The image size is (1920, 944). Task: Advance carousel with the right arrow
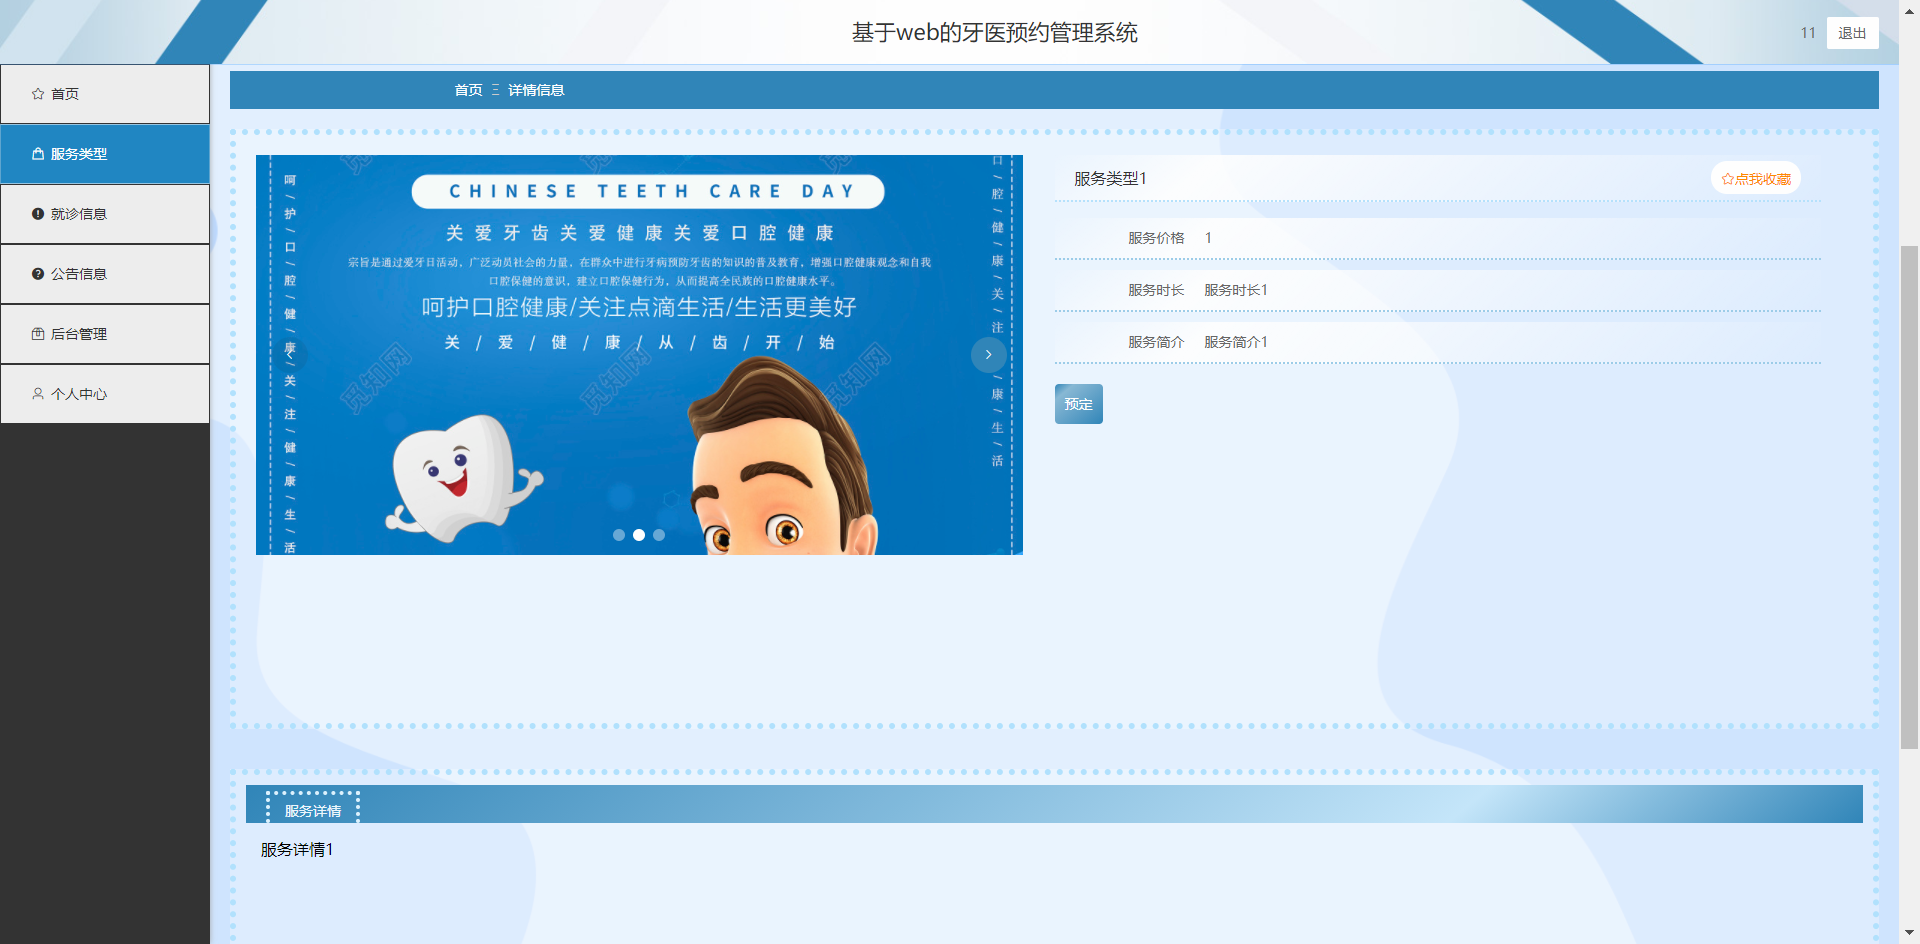coord(988,355)
